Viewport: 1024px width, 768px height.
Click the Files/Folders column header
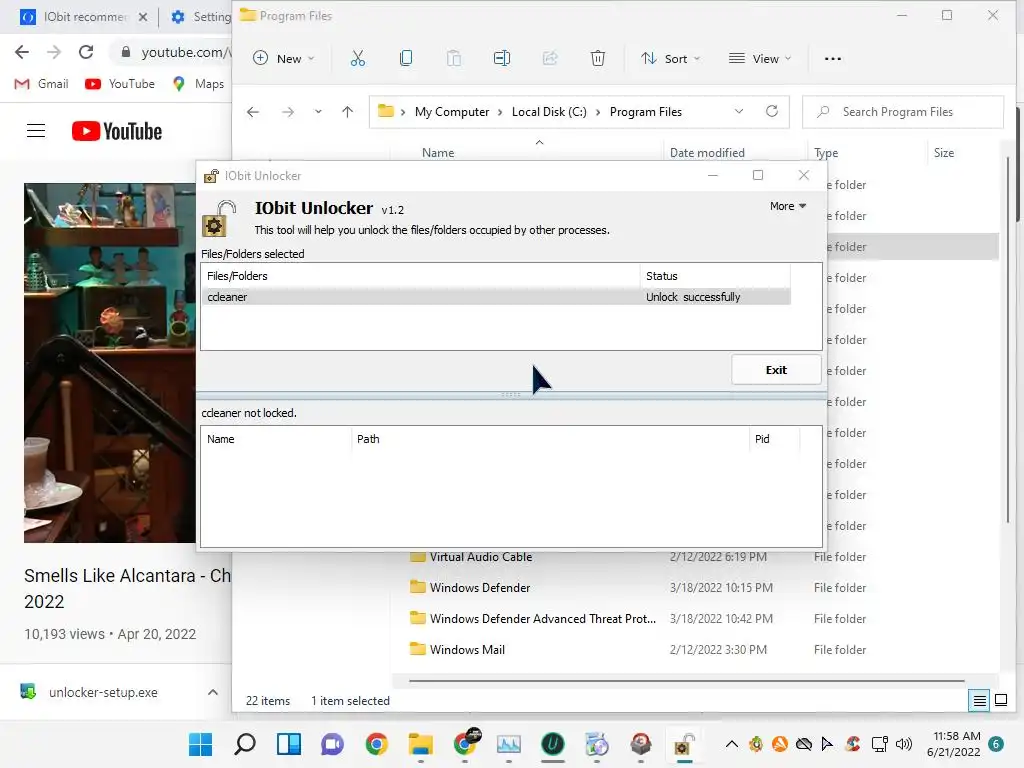pos(421,276)
